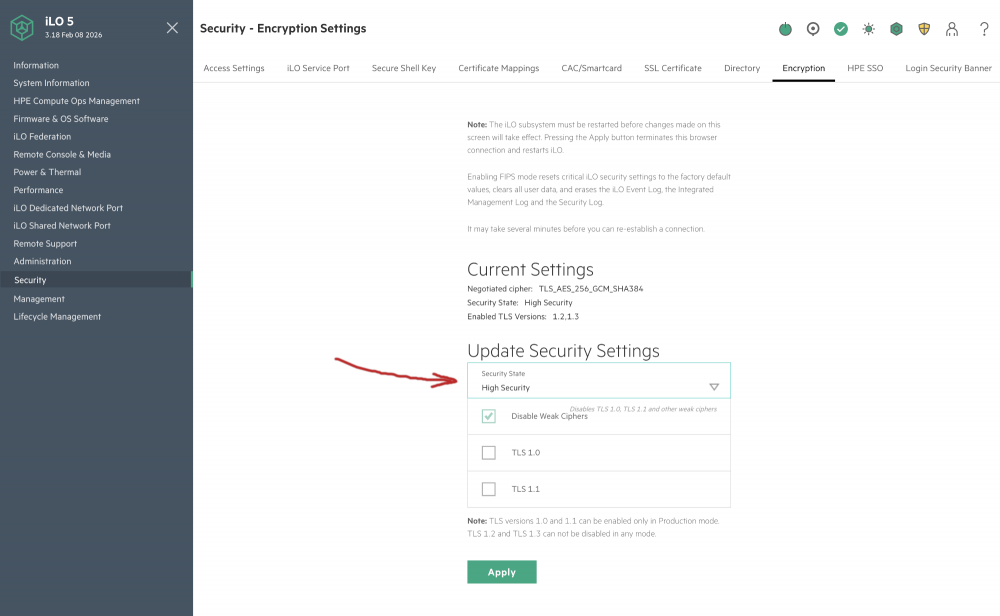Open iLO Dedicated Network Port
This screenshot has height=616, width=1000.
(68, 208)
